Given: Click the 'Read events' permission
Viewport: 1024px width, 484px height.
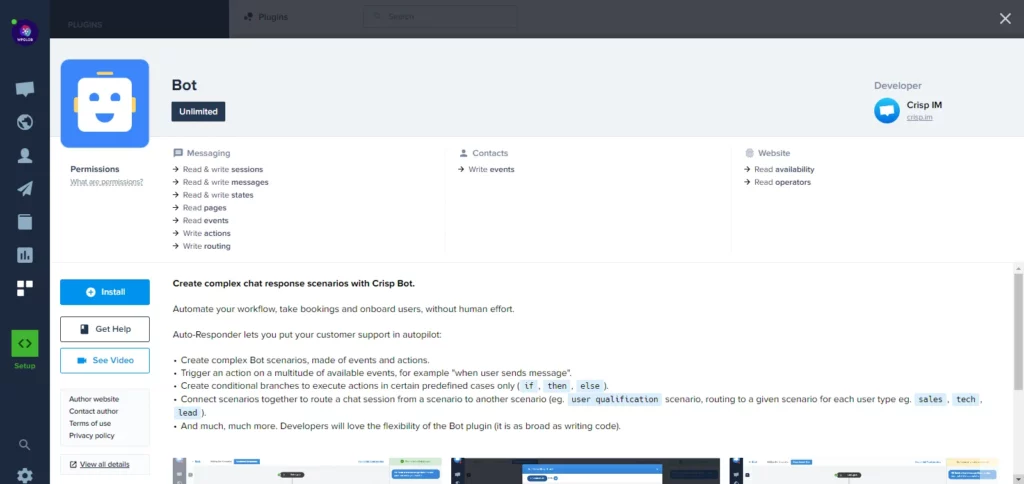Looking at the screenshot, I should tap(206, 221).
